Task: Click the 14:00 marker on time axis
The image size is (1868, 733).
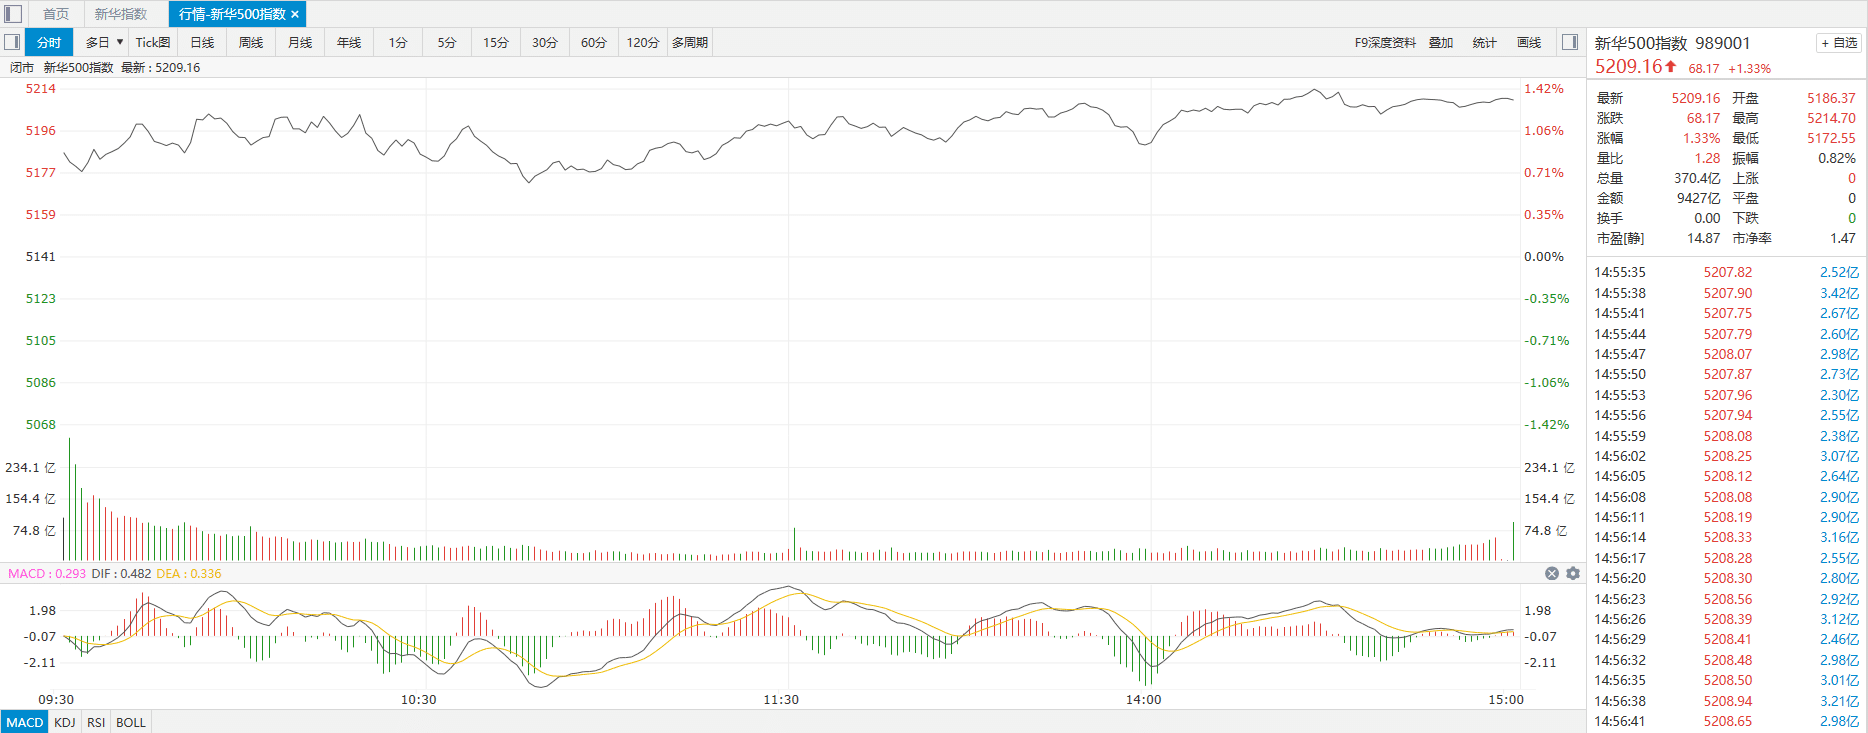Action: point(1143,699)
